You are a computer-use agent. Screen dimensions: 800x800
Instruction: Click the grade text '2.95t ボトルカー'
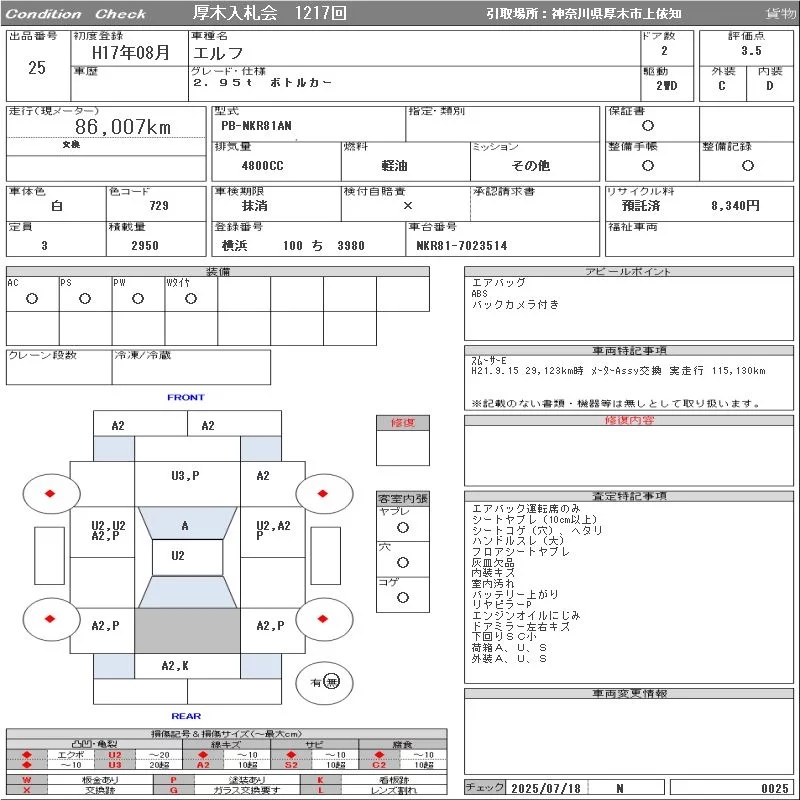point(262,83)
